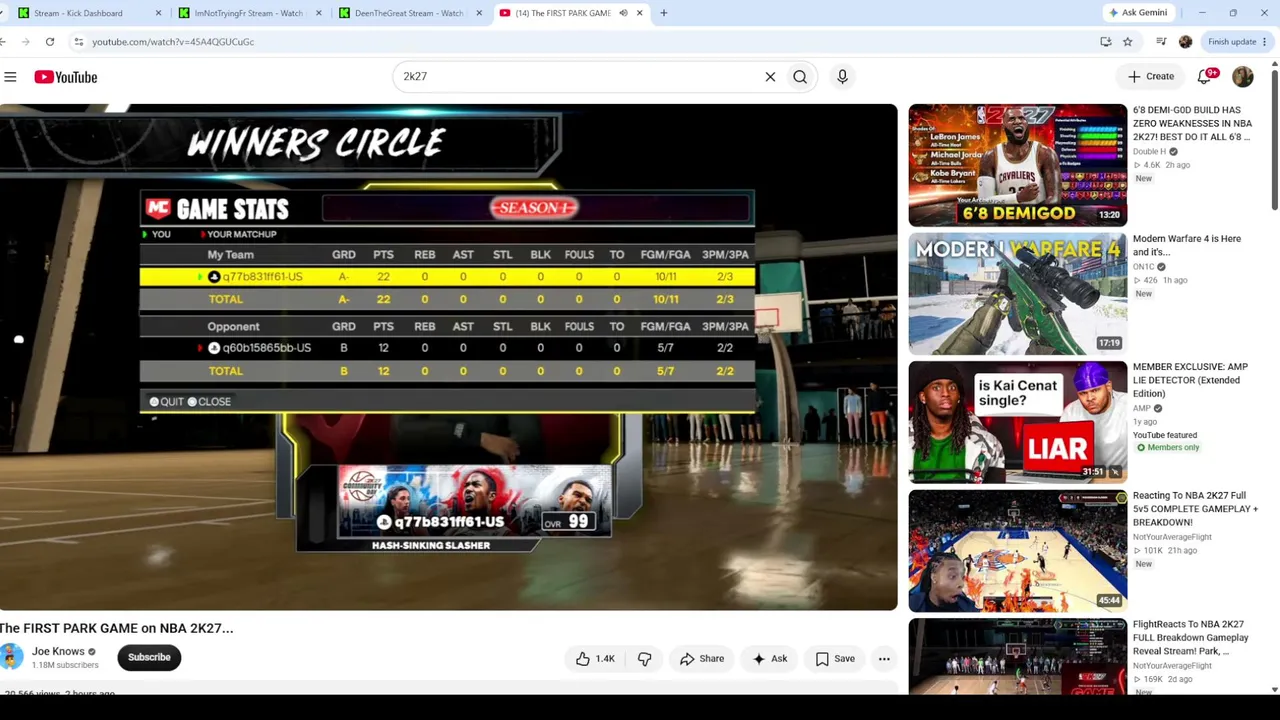Click the scrollbar down arrow
Screen dimensions: 1280x720
(x=1274, y=689)
